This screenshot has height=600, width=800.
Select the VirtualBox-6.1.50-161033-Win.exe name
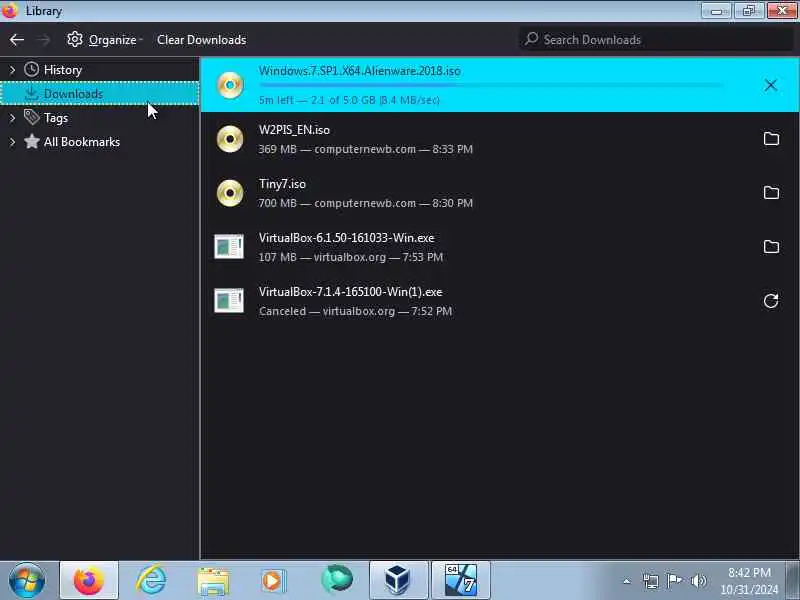346,238
